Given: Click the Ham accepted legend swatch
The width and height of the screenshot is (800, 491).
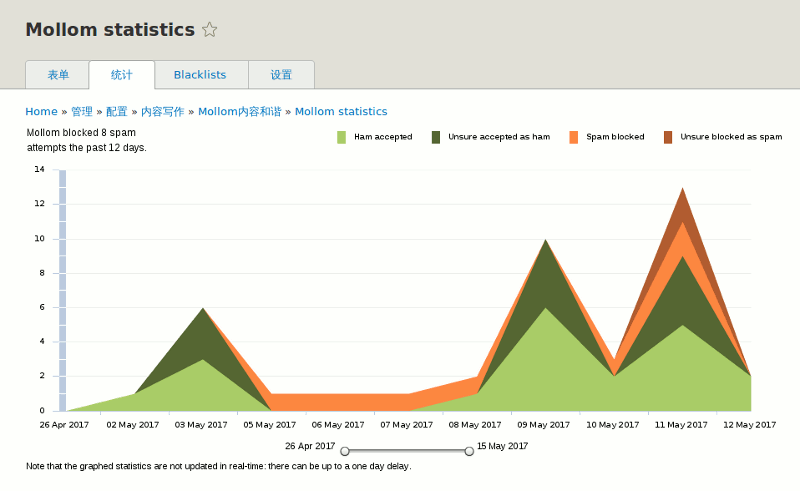Looking at the screenshot, I should point(341,137).
